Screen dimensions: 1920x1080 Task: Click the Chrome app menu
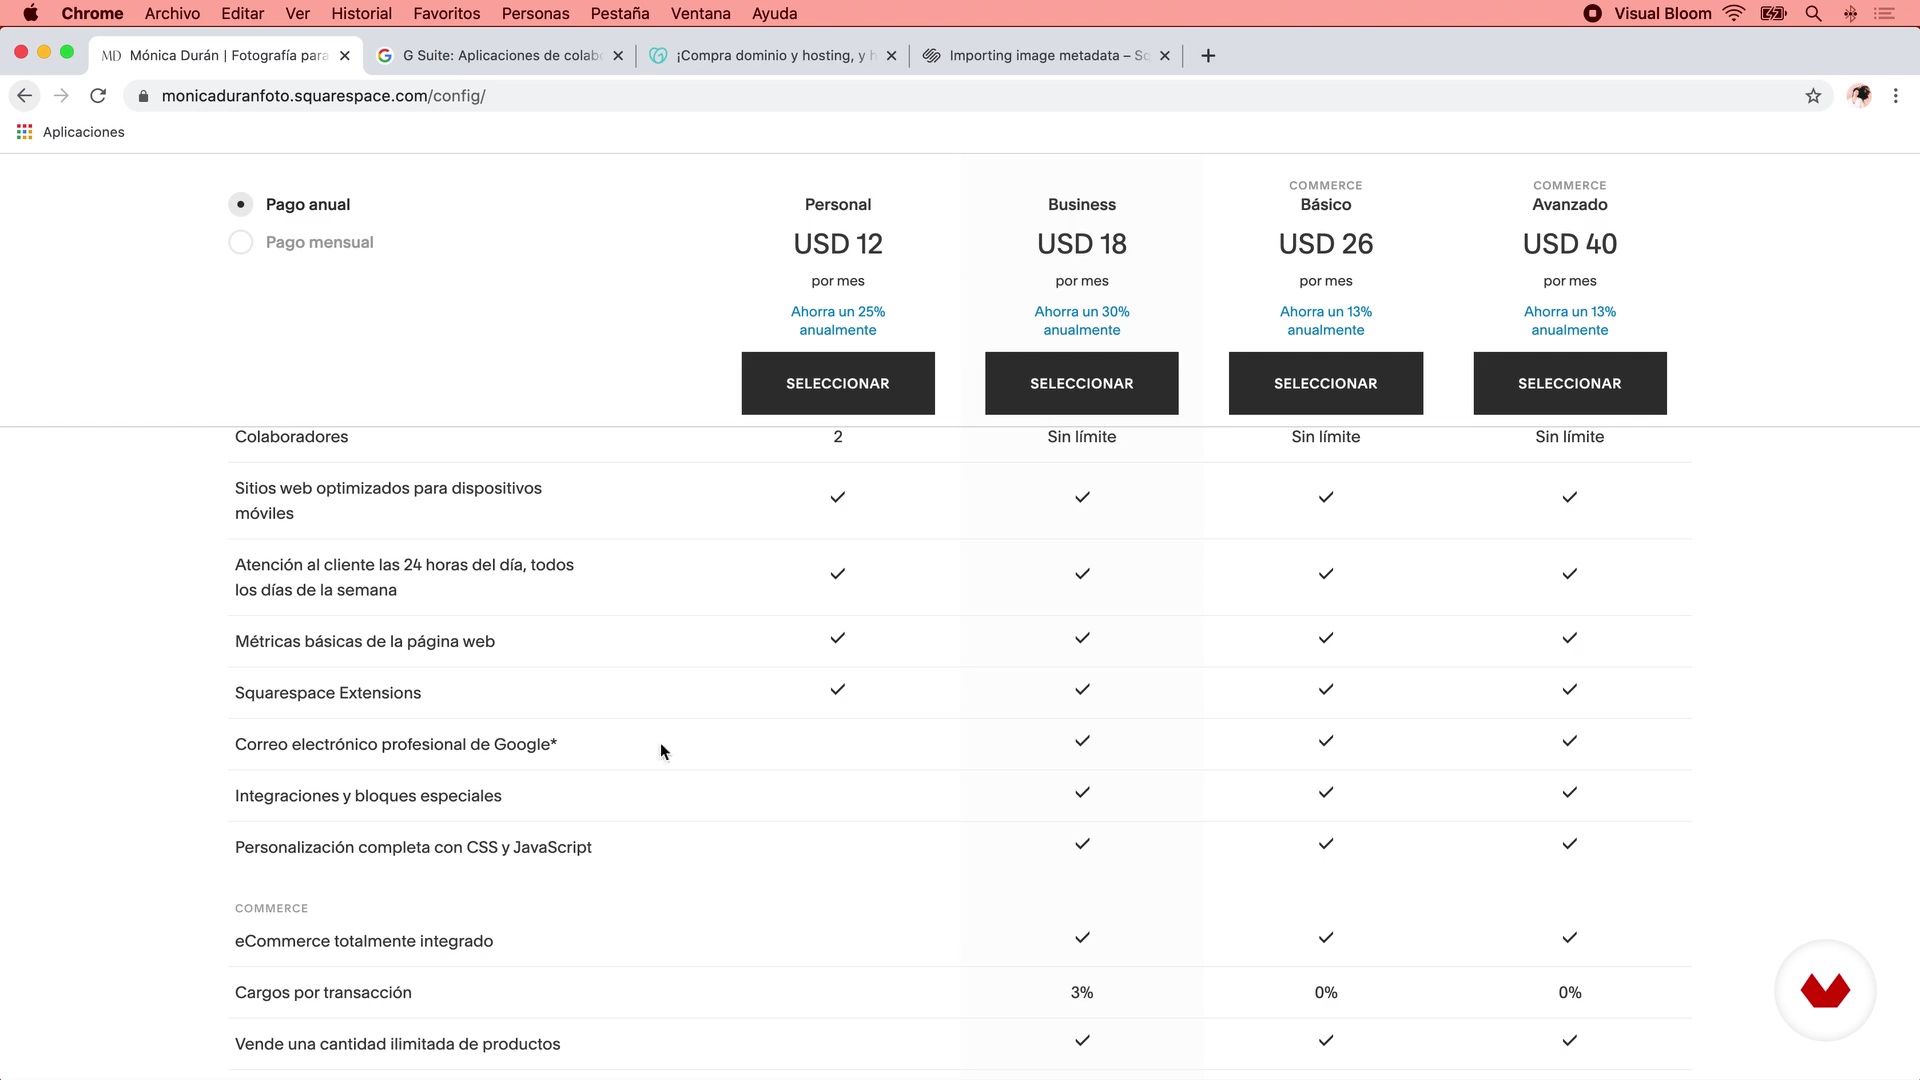click(92, 13)
